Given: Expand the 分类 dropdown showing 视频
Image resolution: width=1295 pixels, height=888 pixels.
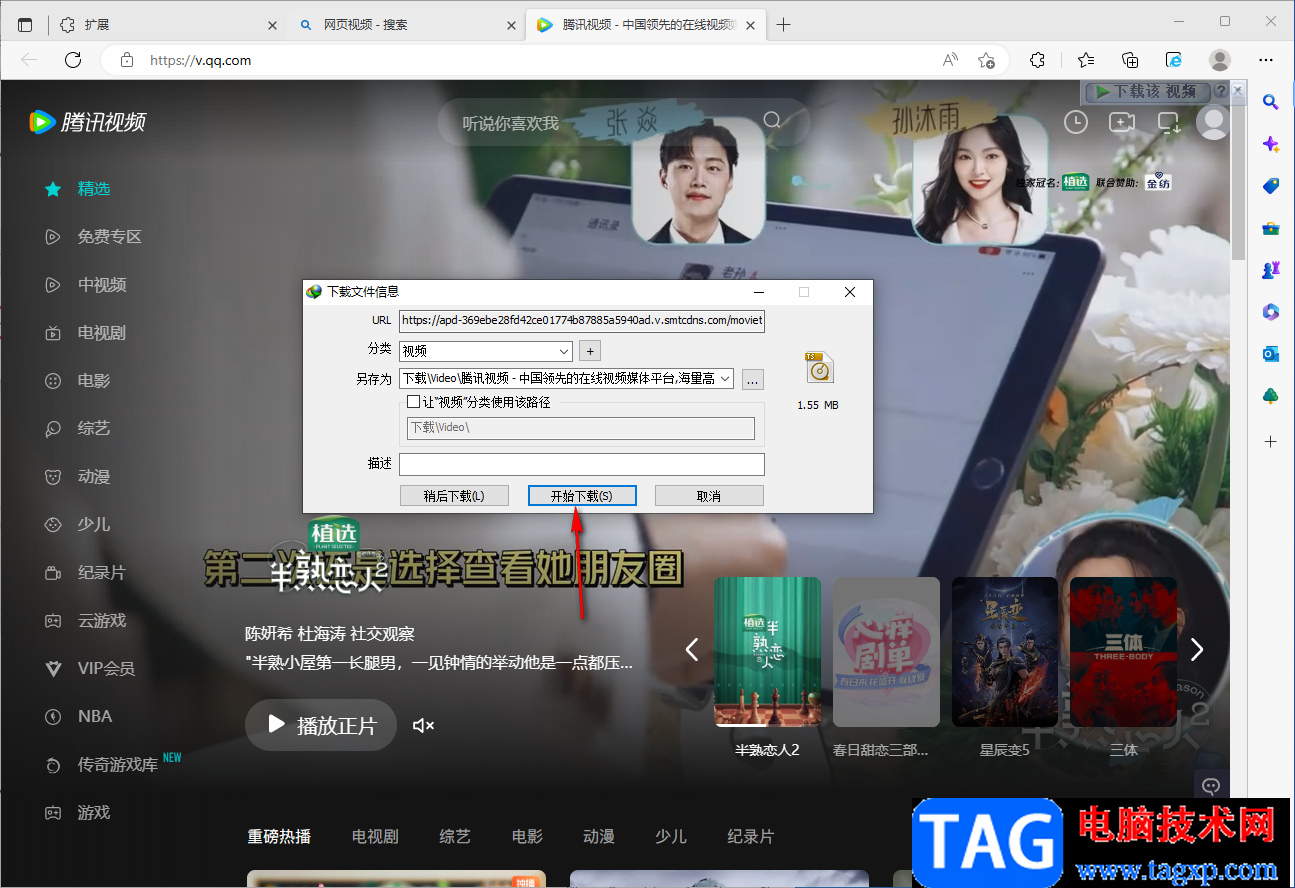Looking at the screenshot, I should [564, 351].
